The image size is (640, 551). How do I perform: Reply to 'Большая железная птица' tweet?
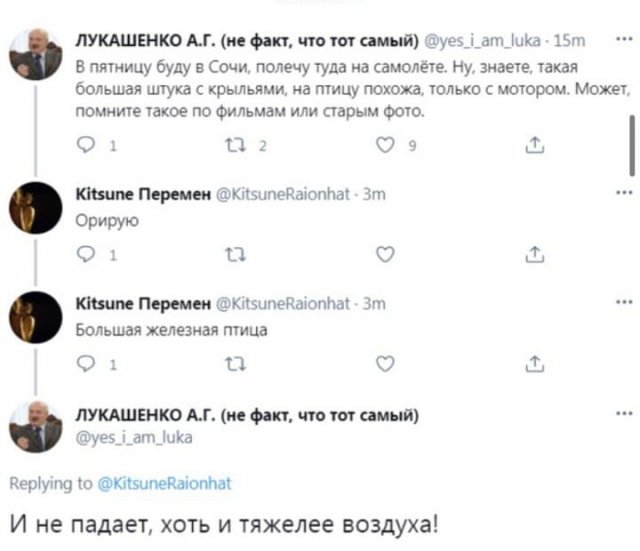[x=83, y=364]
